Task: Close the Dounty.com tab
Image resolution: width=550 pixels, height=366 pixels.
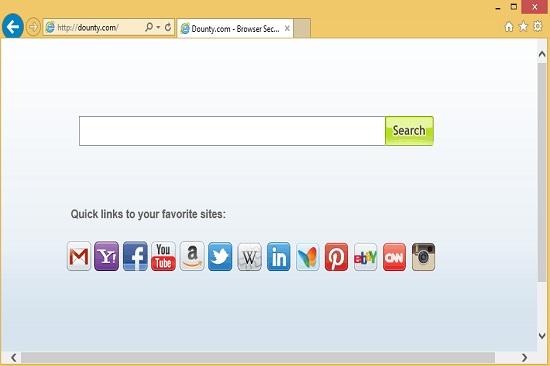Action: [287, 28]
